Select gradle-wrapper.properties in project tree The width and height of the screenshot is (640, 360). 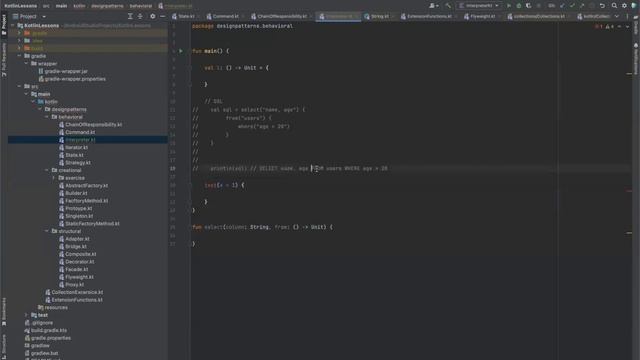point(75,79)
